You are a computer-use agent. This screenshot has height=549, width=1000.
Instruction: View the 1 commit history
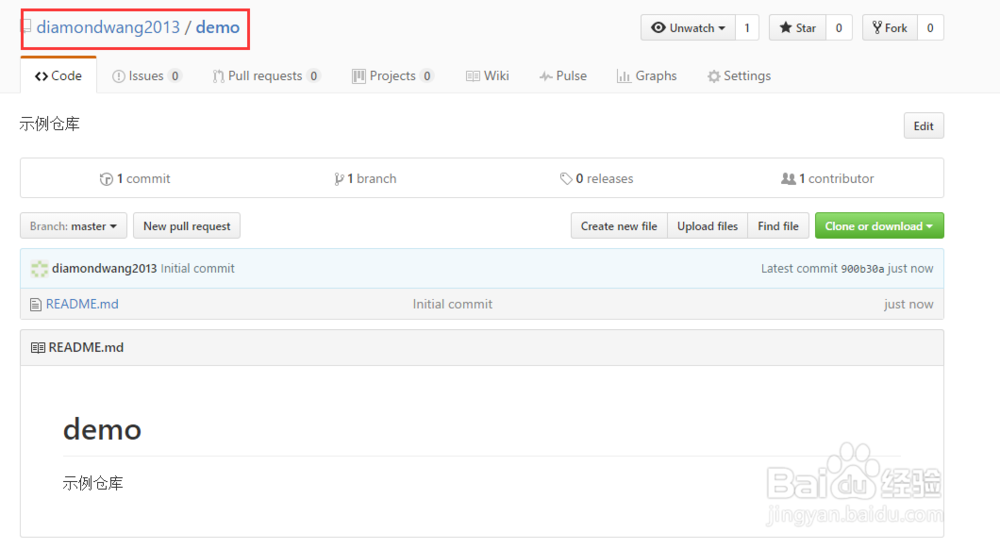click(x=135, y=179)
